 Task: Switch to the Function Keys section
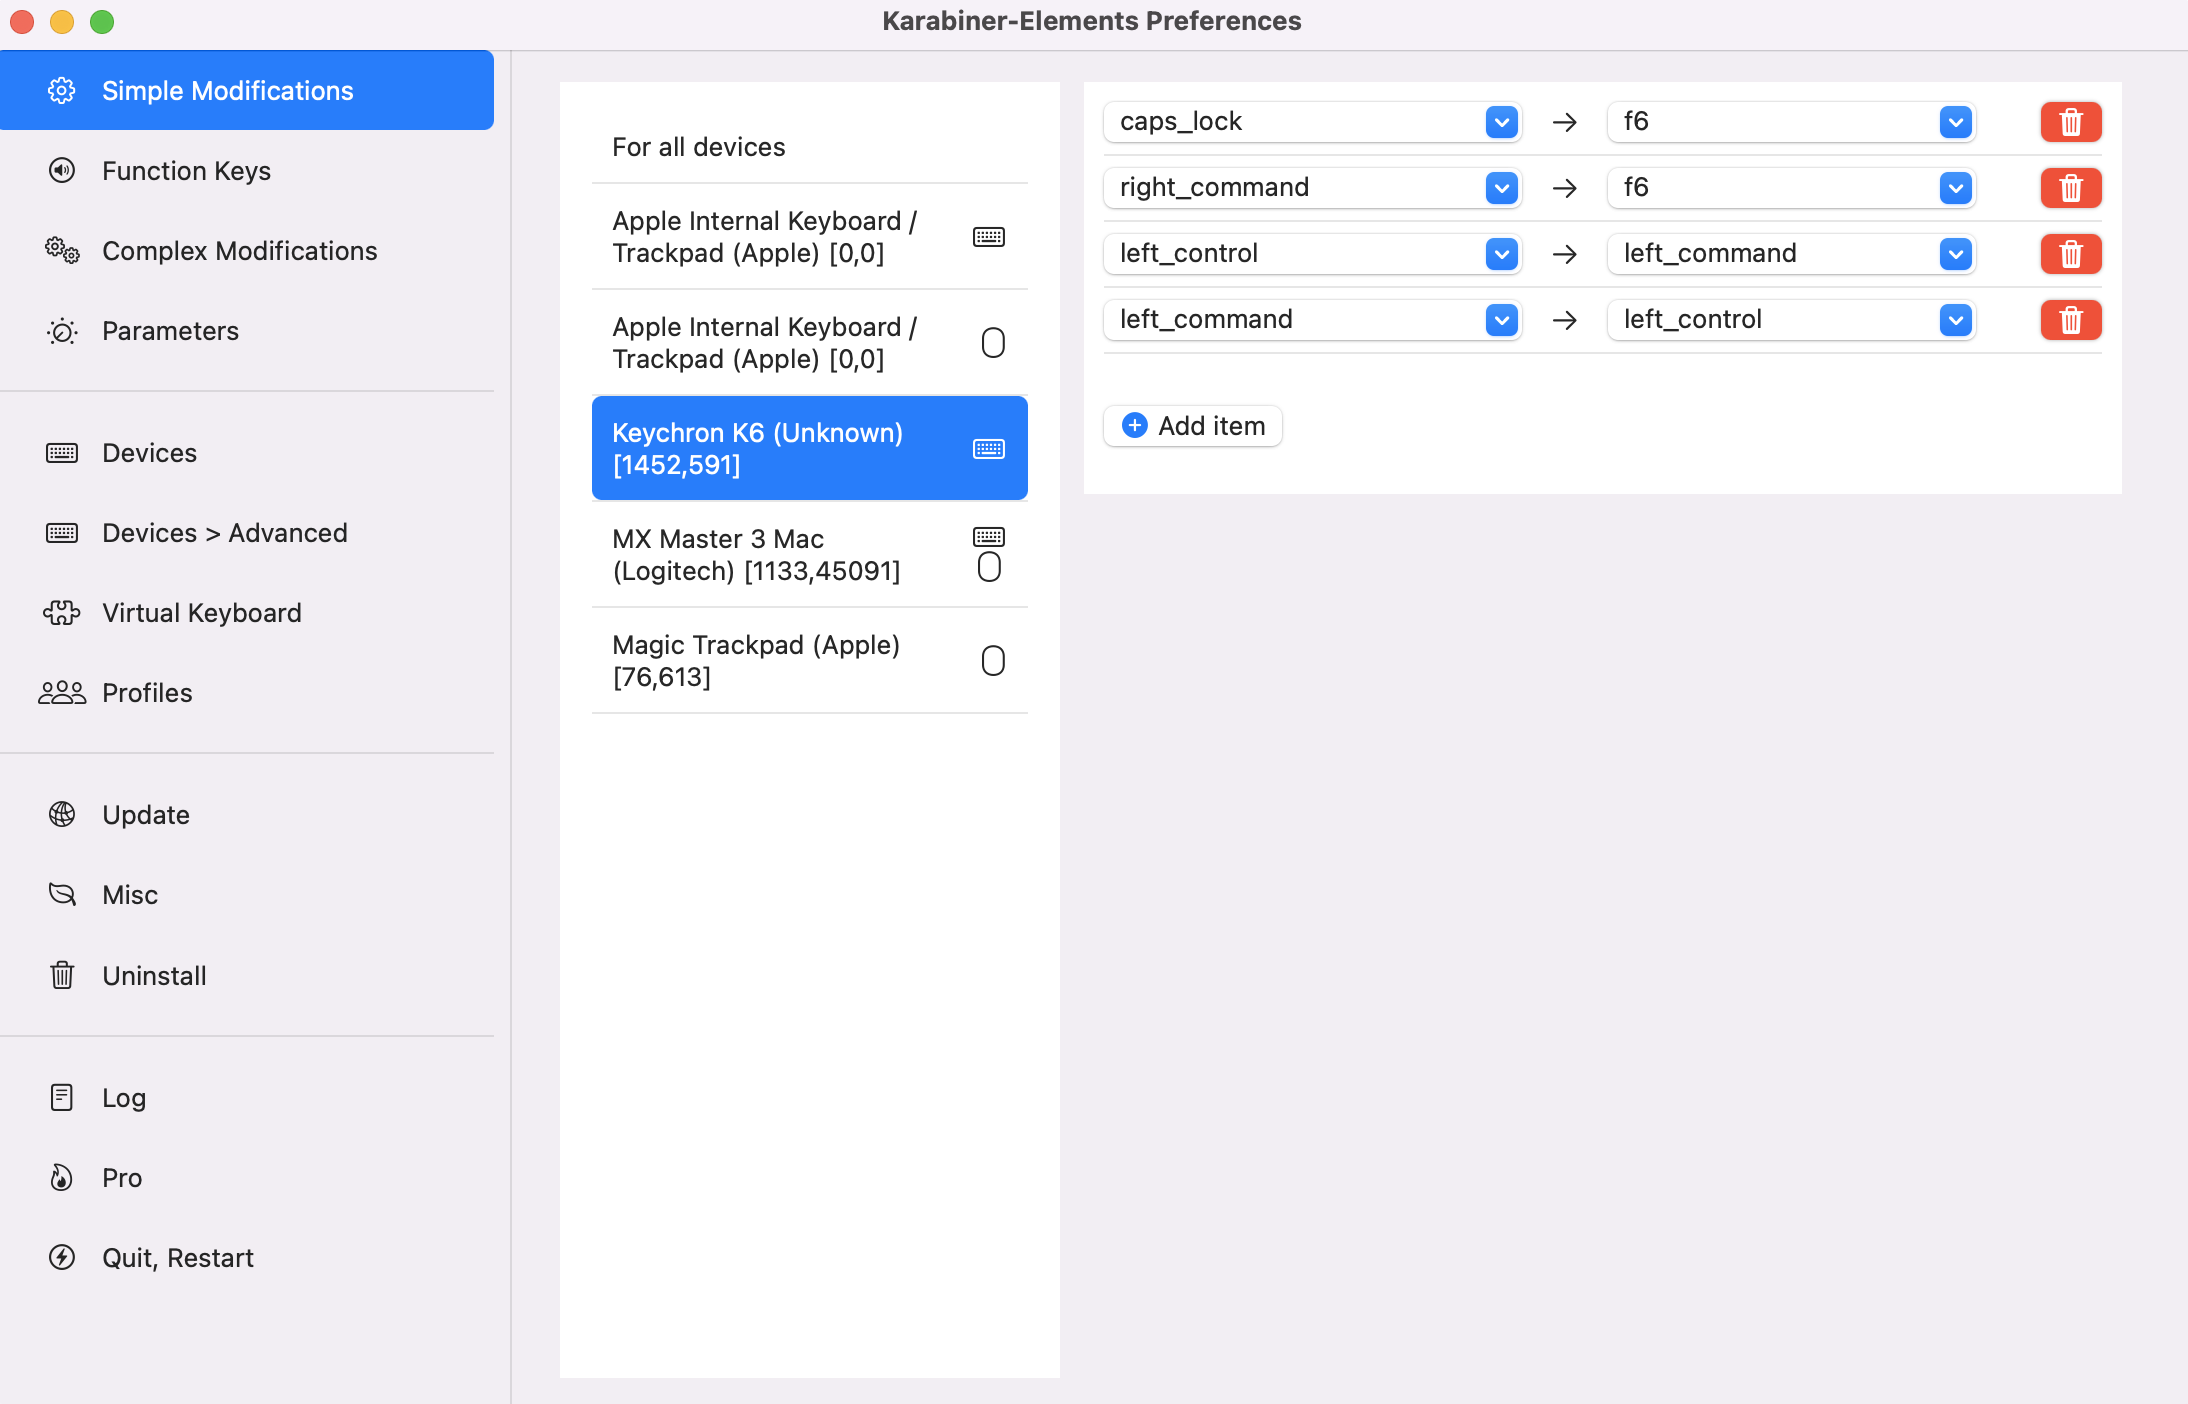pos(186,171)
